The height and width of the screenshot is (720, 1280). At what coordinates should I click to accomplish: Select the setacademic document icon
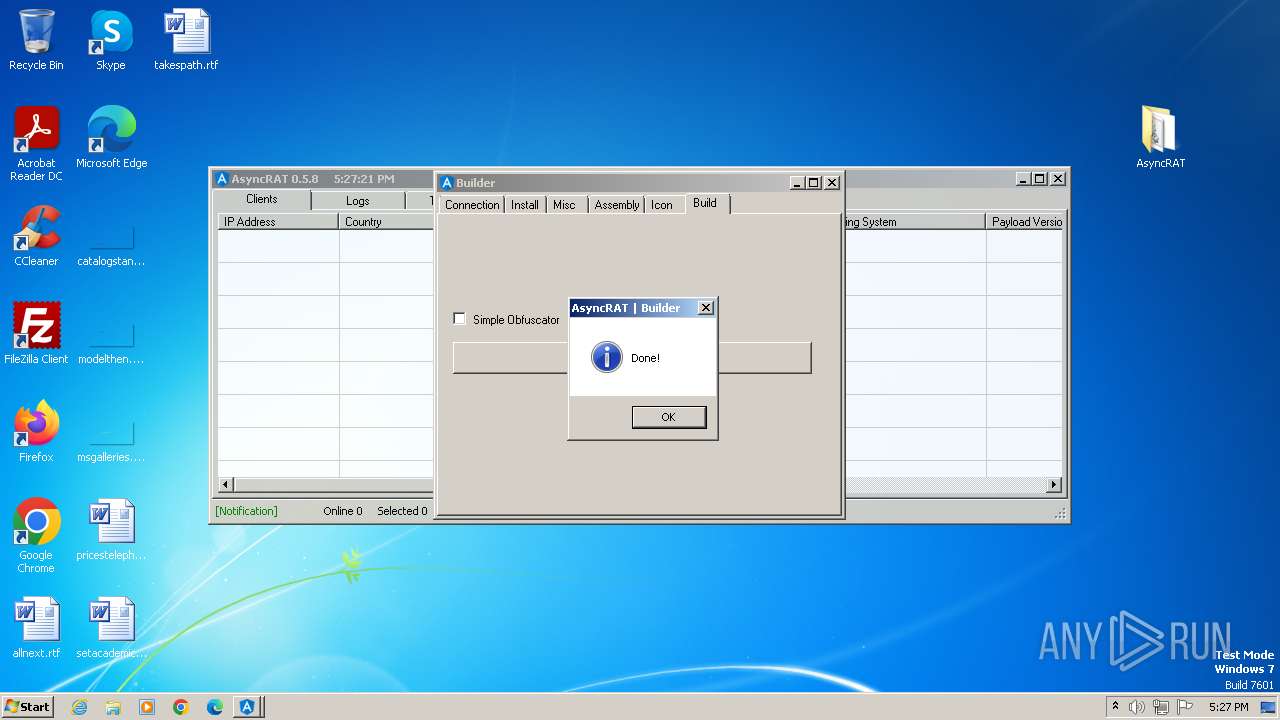111,628
